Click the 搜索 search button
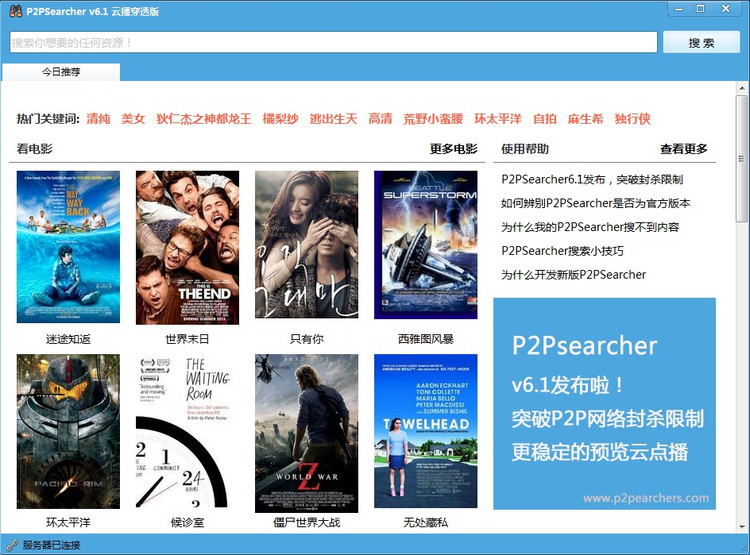Screen dimensions: 750x555 click(701, 43)
